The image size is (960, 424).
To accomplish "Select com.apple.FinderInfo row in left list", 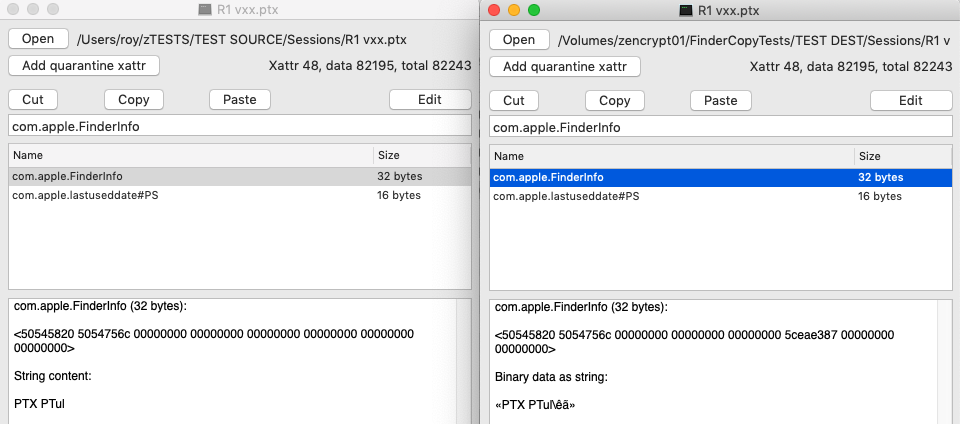I will coord(240,177).
